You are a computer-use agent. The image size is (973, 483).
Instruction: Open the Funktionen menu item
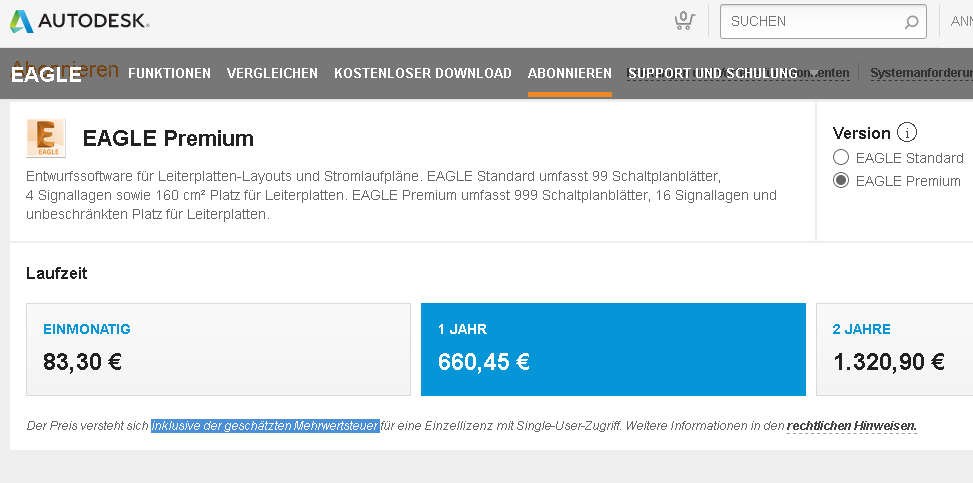tap(169, 73)
